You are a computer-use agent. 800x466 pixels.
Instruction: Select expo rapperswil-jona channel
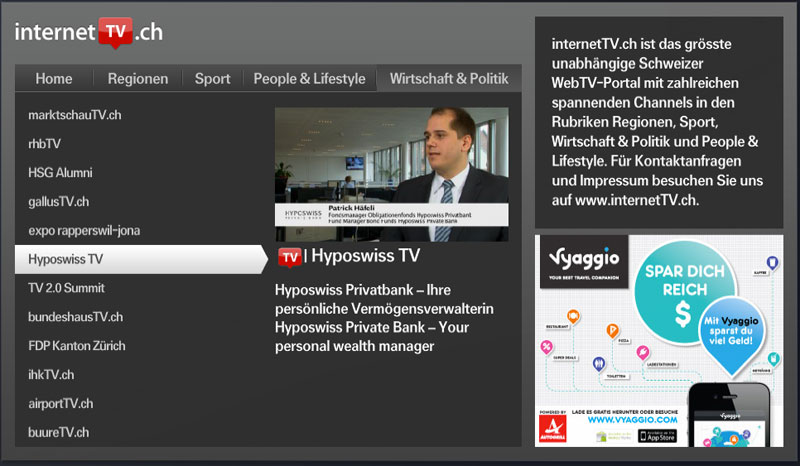click(x=84, y=230)
